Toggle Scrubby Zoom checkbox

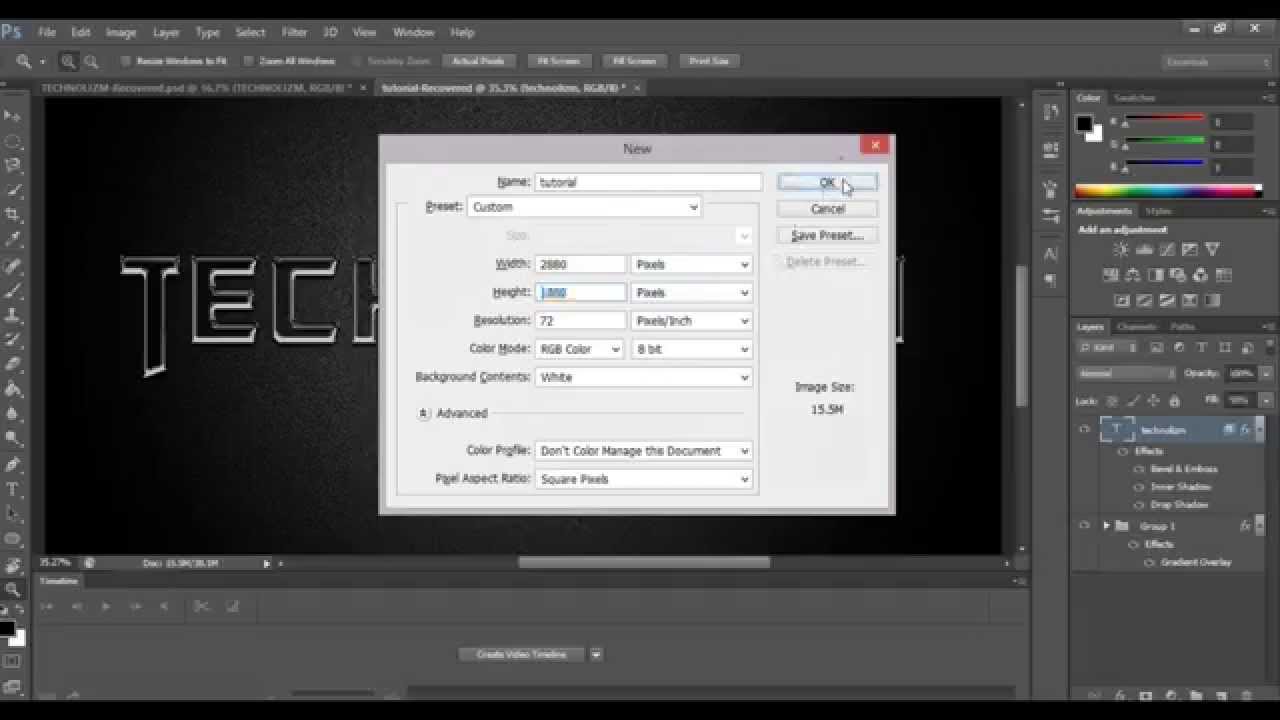point(357,61)
